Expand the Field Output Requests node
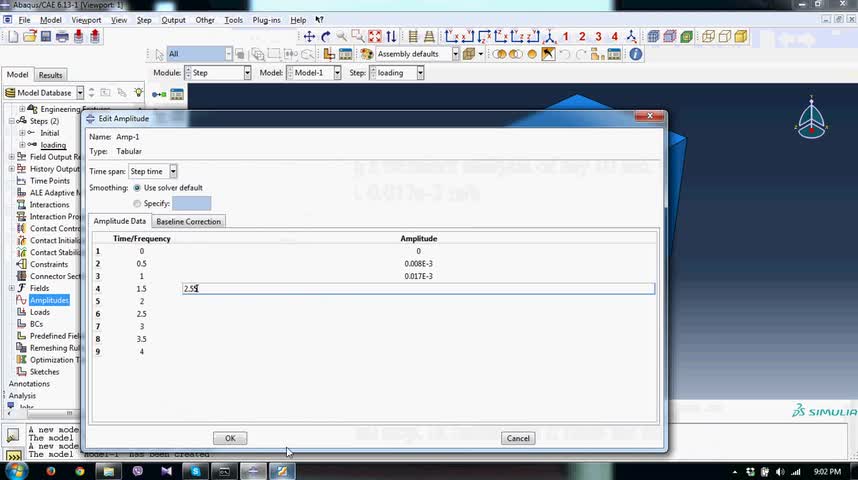 pyautogui.click(x=11, y=157)
